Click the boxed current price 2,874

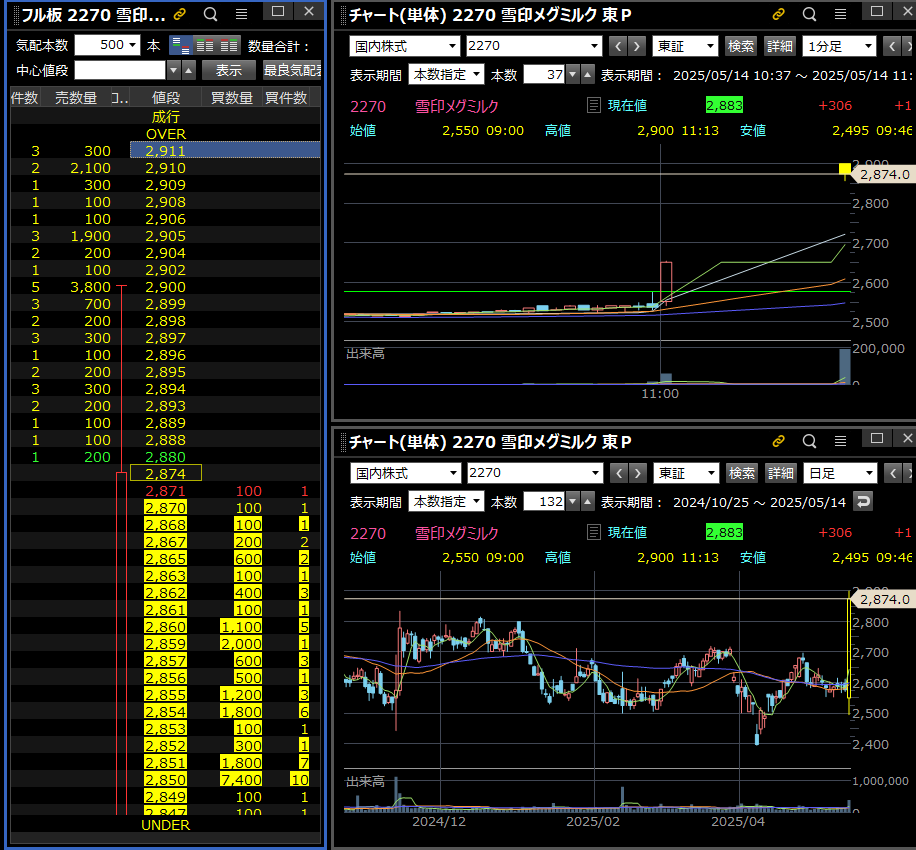click(x=165, y=473)
